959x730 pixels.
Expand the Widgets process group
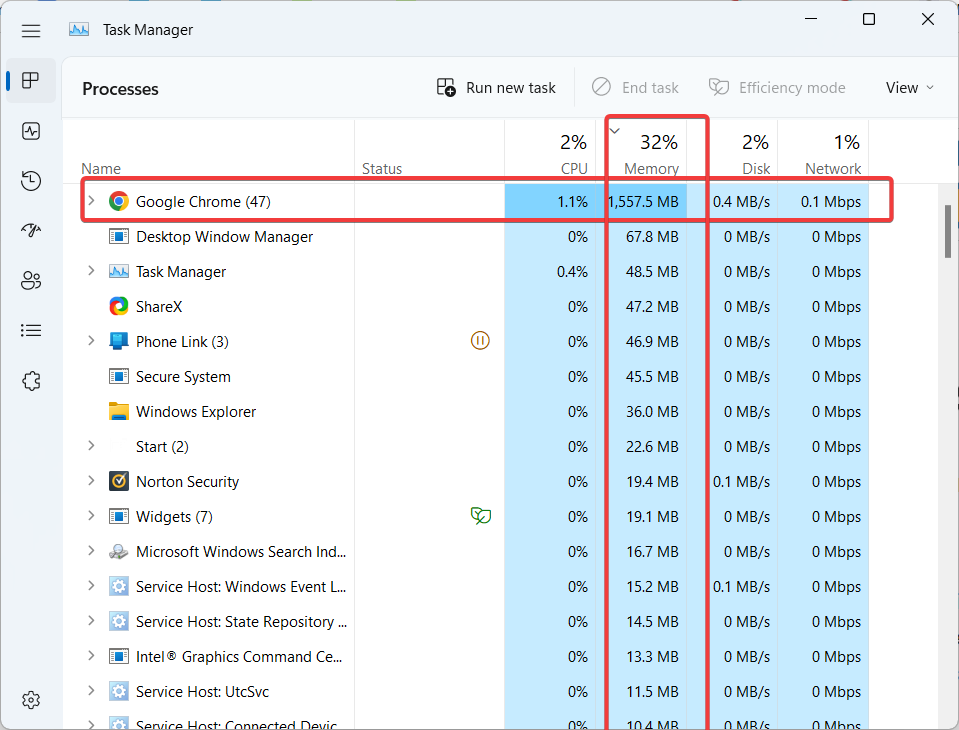91,516
